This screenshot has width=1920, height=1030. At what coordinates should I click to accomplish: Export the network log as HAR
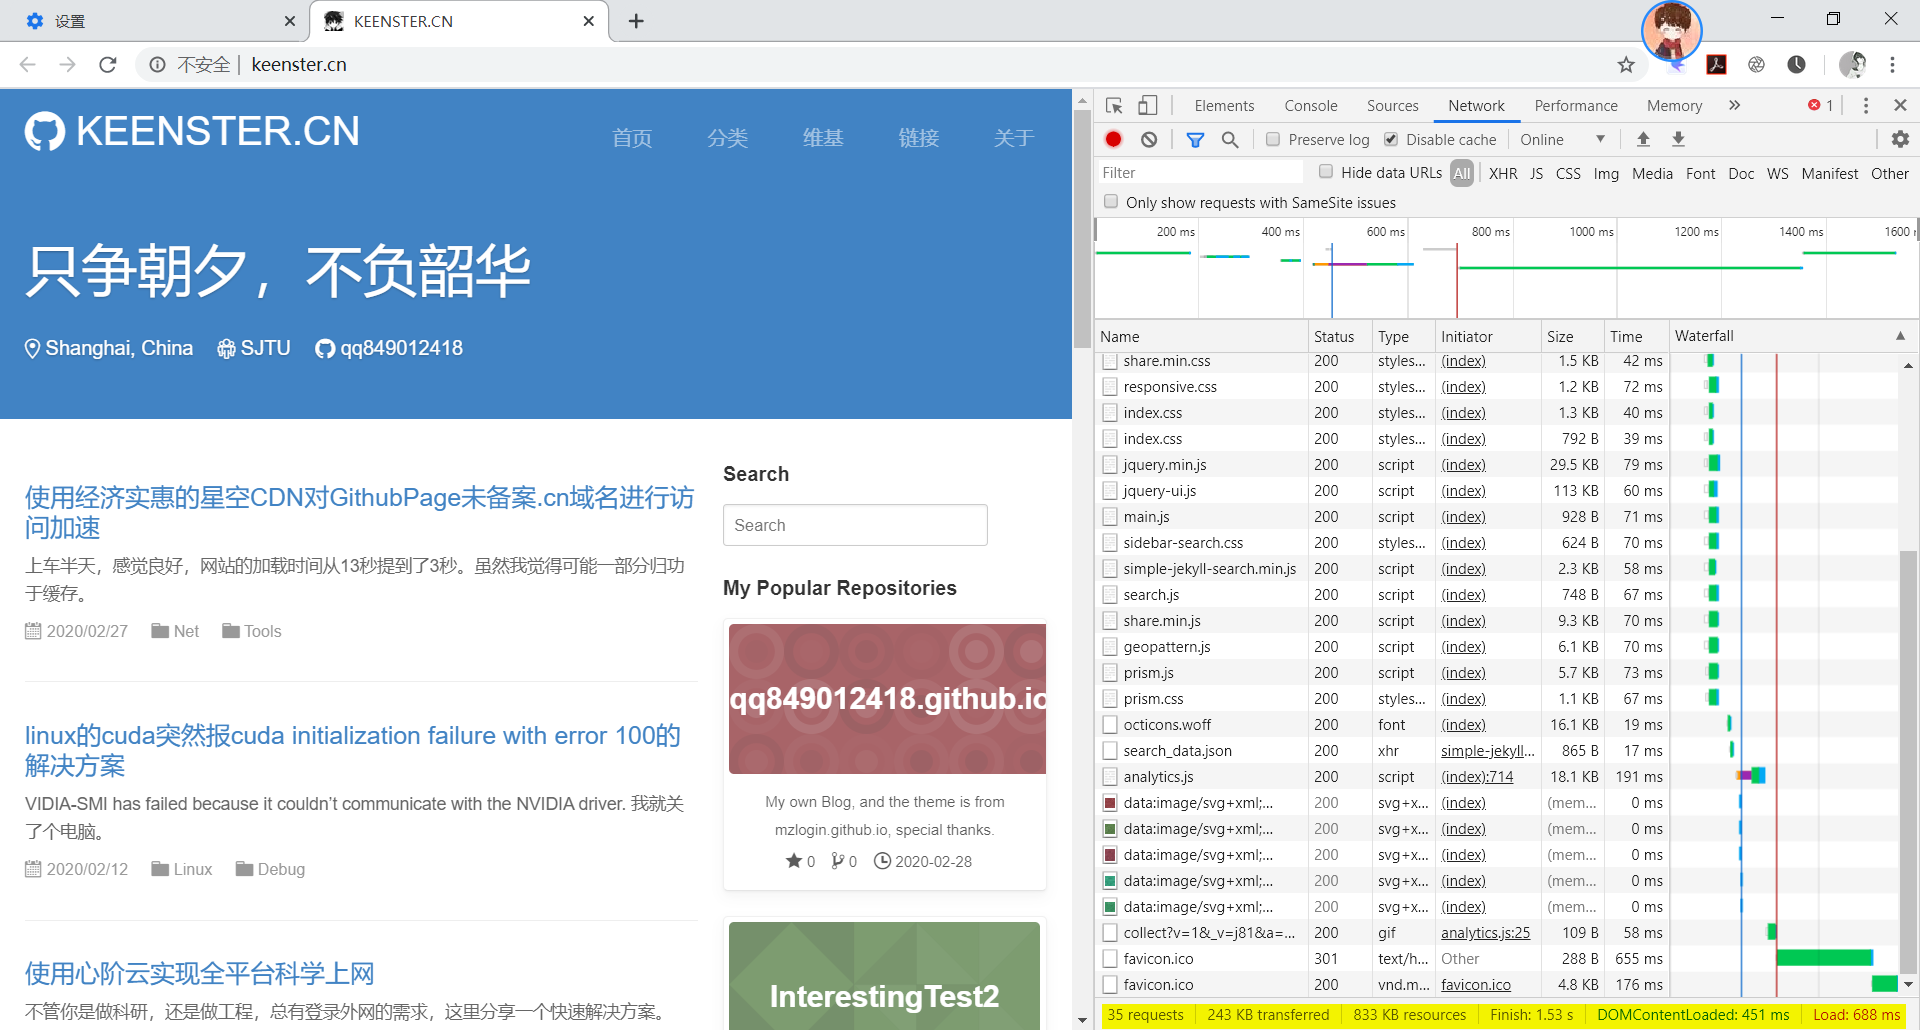1678,139
